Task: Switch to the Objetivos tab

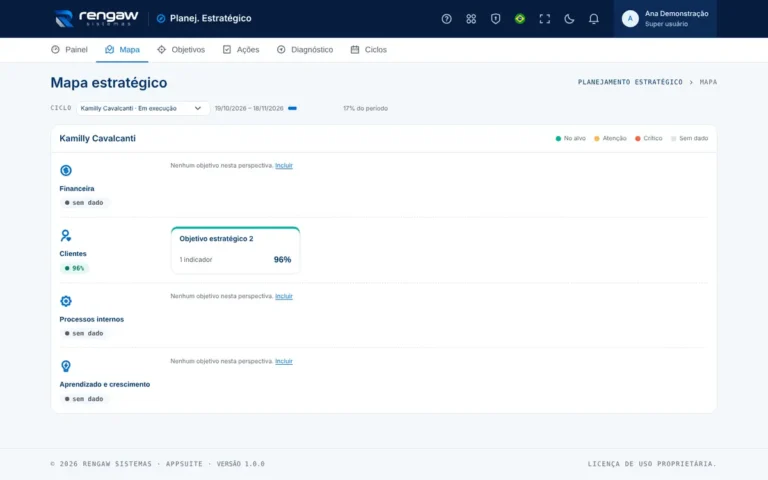Action: [181, 49]
